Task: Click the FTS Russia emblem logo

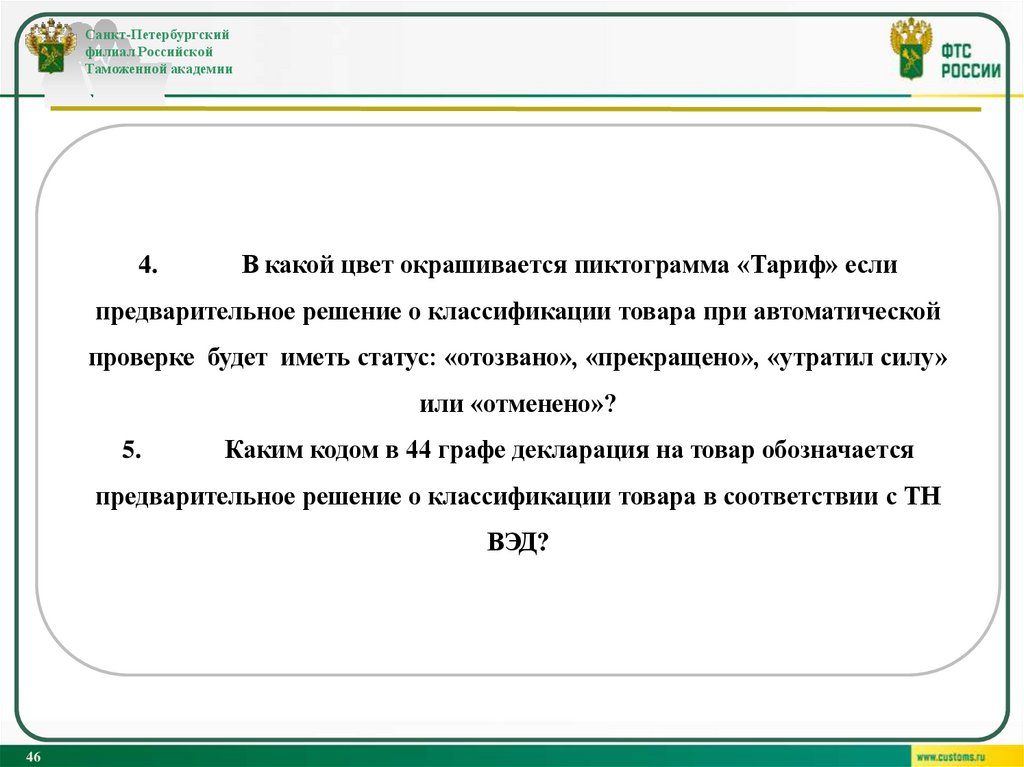Action: [911, 49]
